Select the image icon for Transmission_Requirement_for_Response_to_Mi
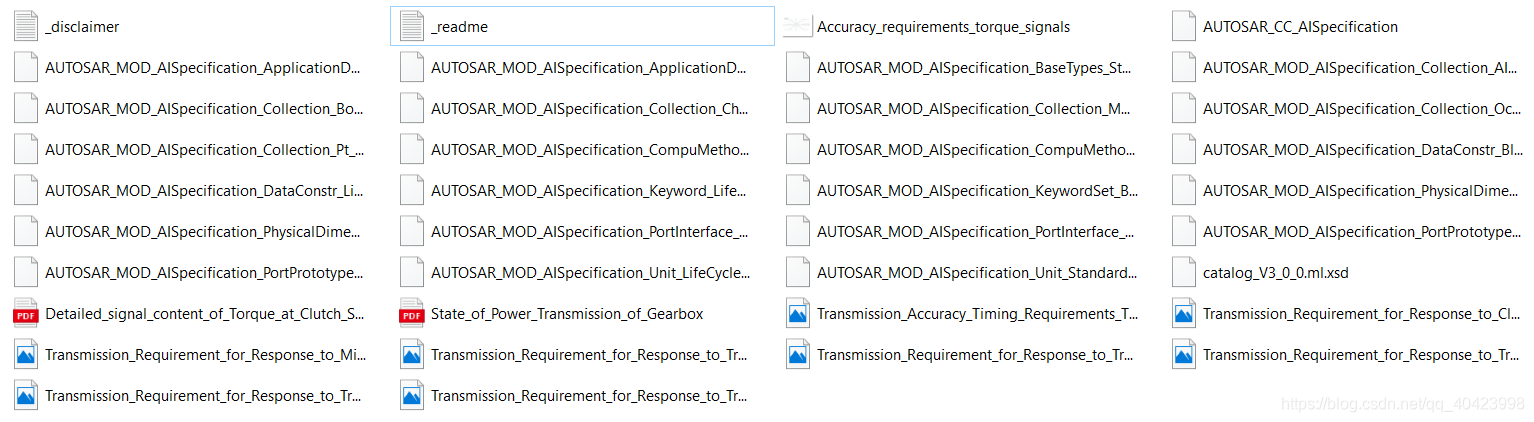 tap(26, 355)
